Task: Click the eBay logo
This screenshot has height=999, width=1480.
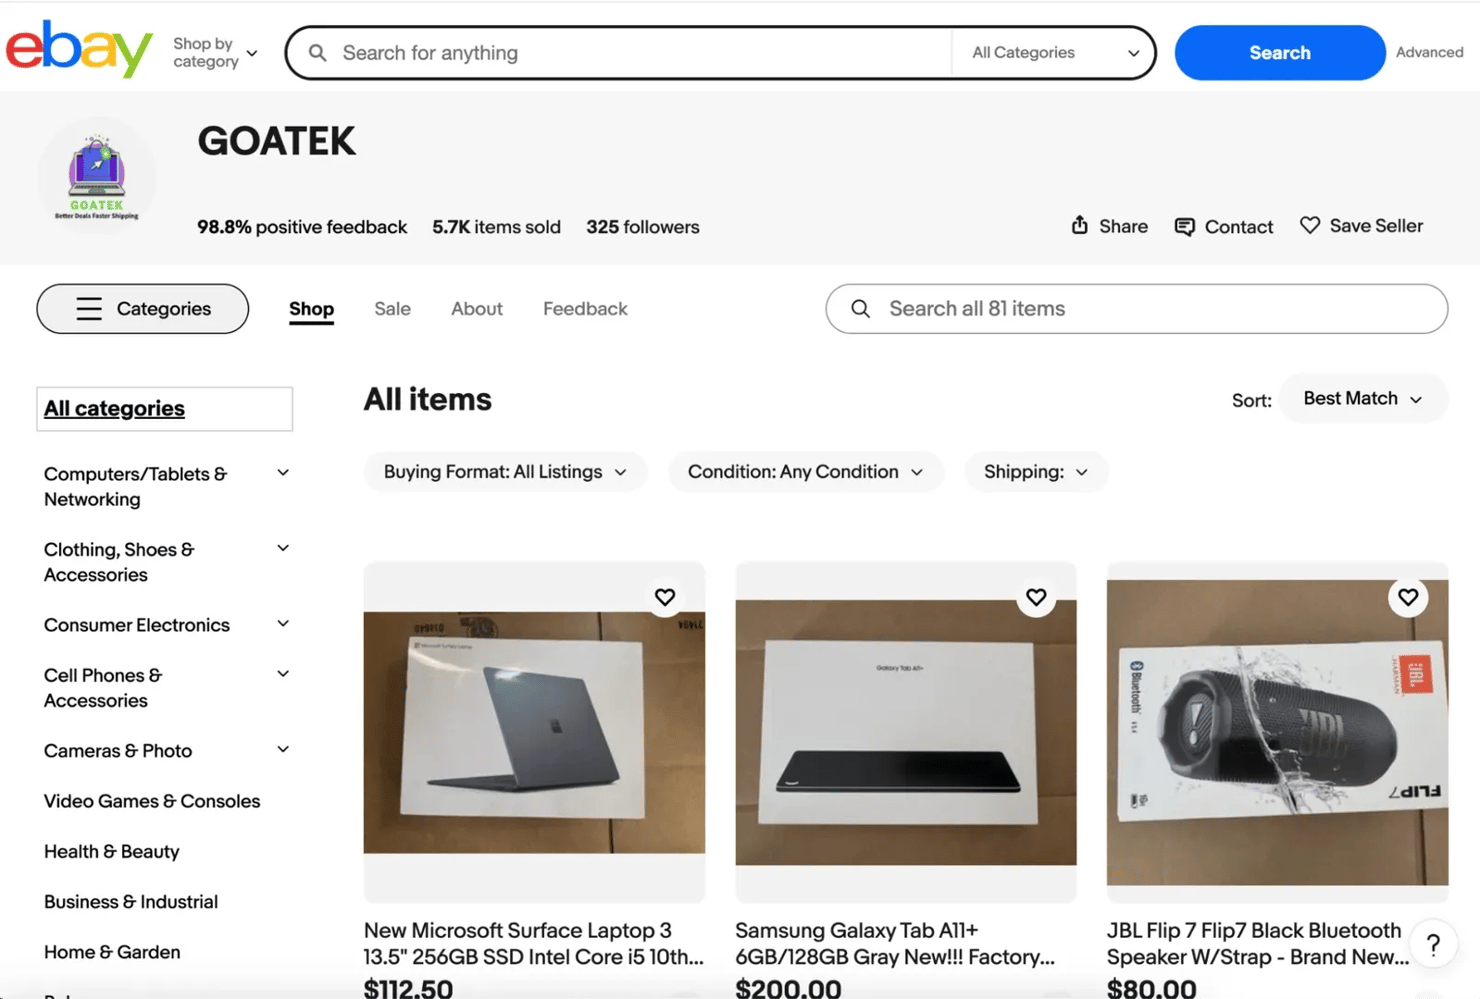Action: click(79, 49)
